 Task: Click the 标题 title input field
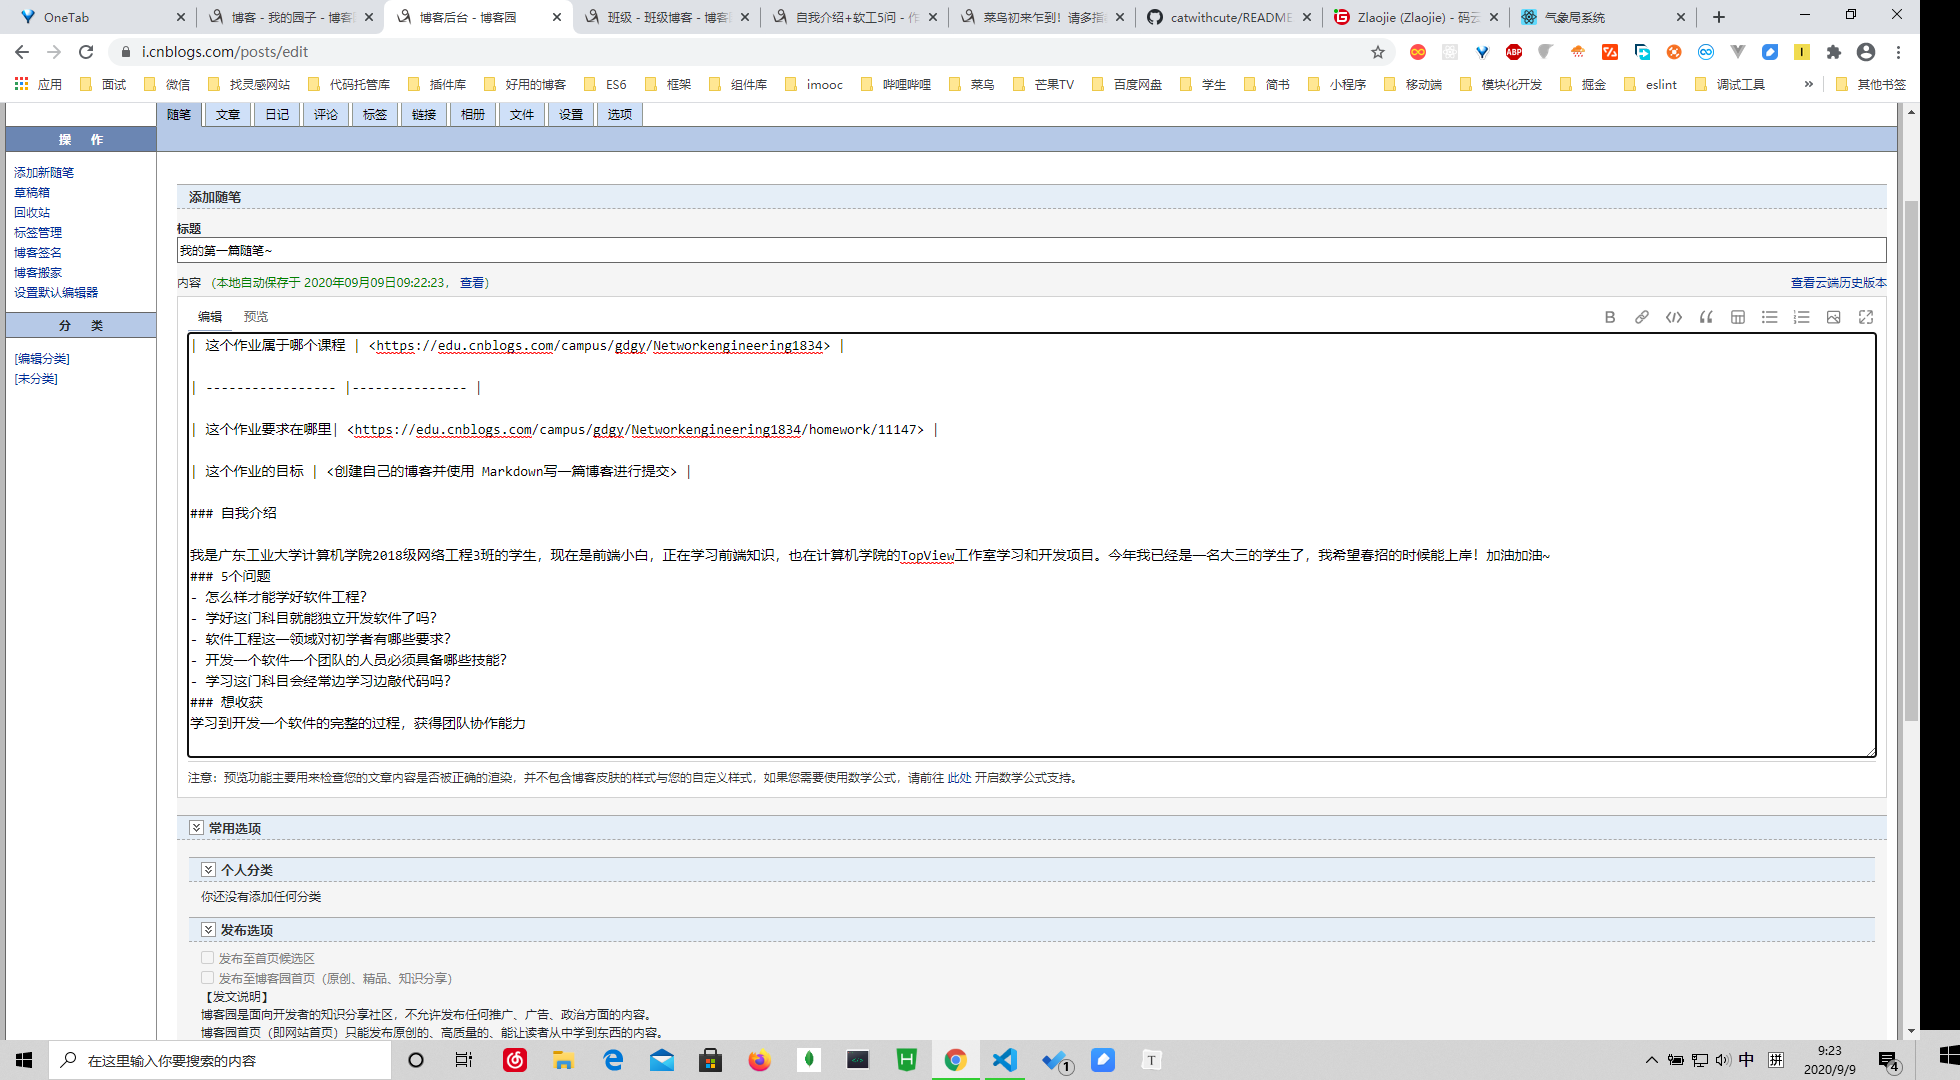pyautogui.click(x=1030, y=251)
